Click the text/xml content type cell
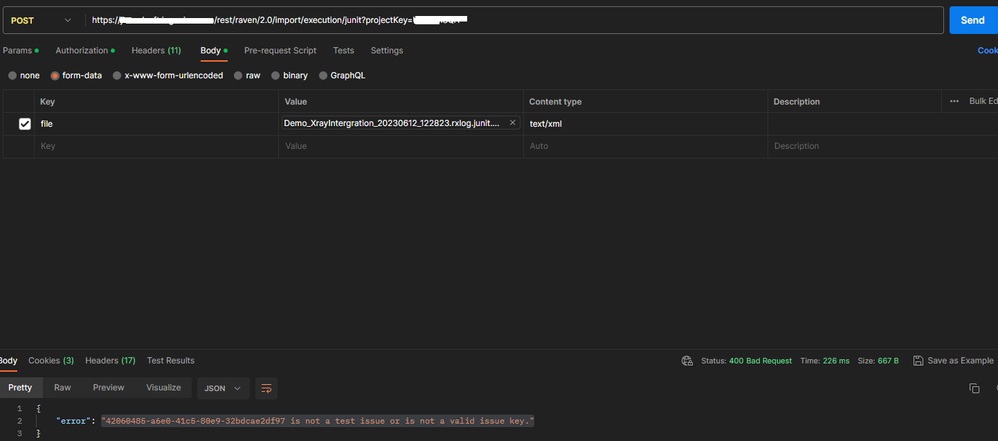This screenshot has height=441, width=998. 645,124
